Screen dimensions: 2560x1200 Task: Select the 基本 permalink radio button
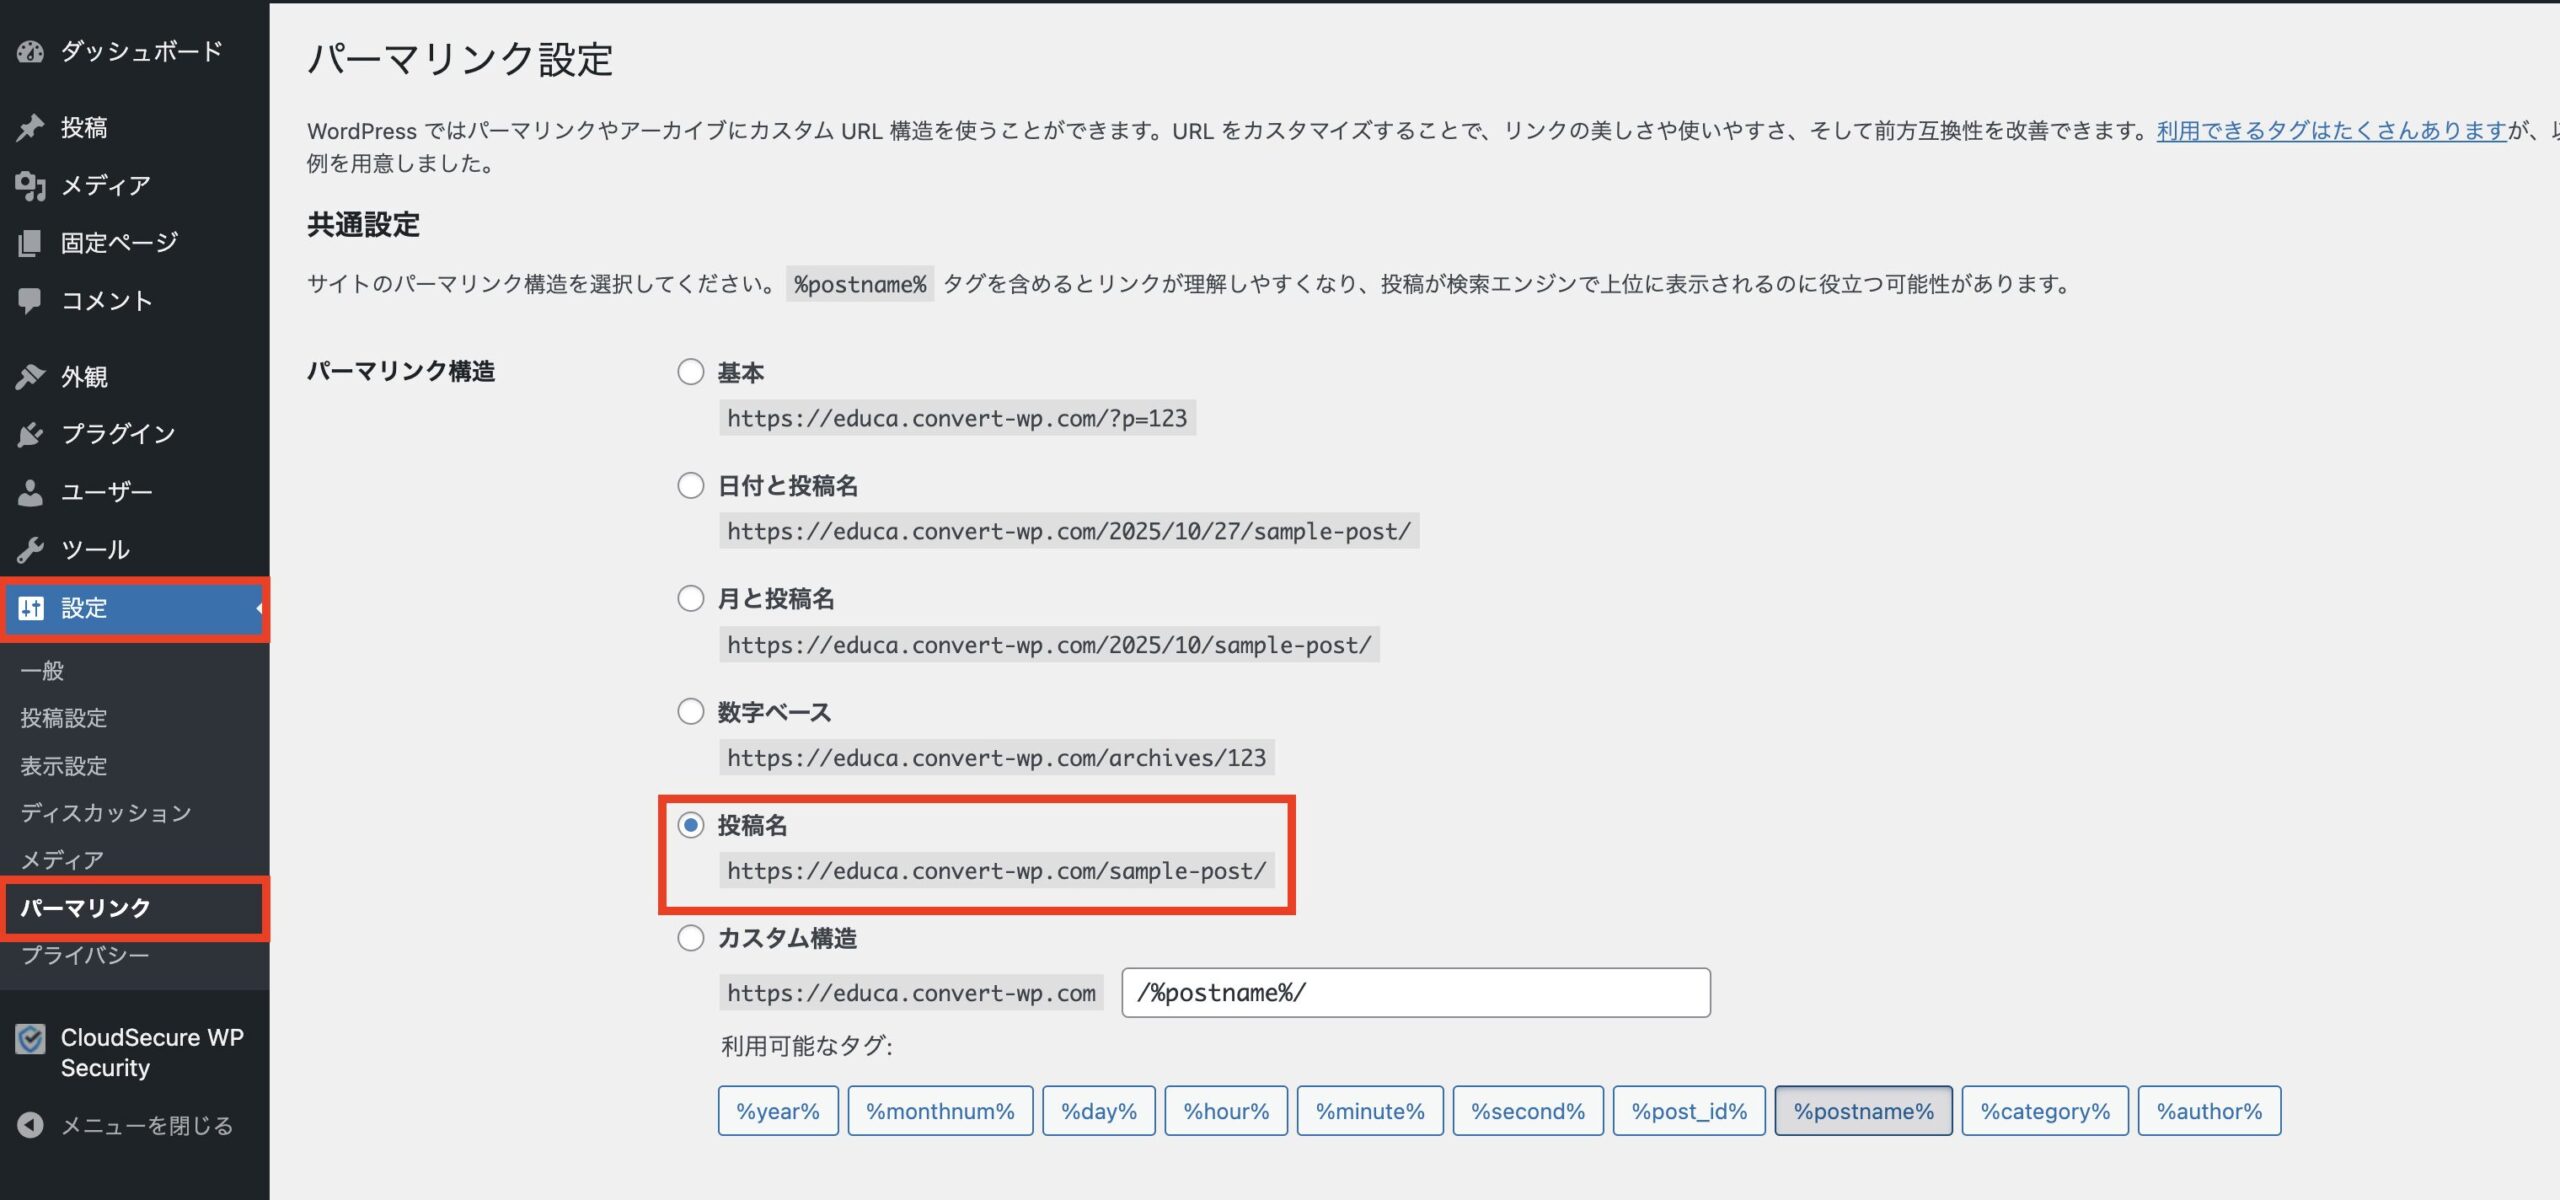point(690,372)
